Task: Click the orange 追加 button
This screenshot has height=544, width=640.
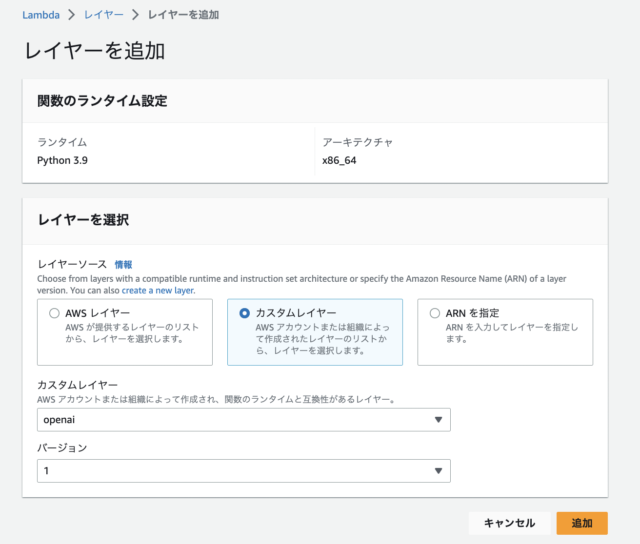Action: click(x=582, y=523)
